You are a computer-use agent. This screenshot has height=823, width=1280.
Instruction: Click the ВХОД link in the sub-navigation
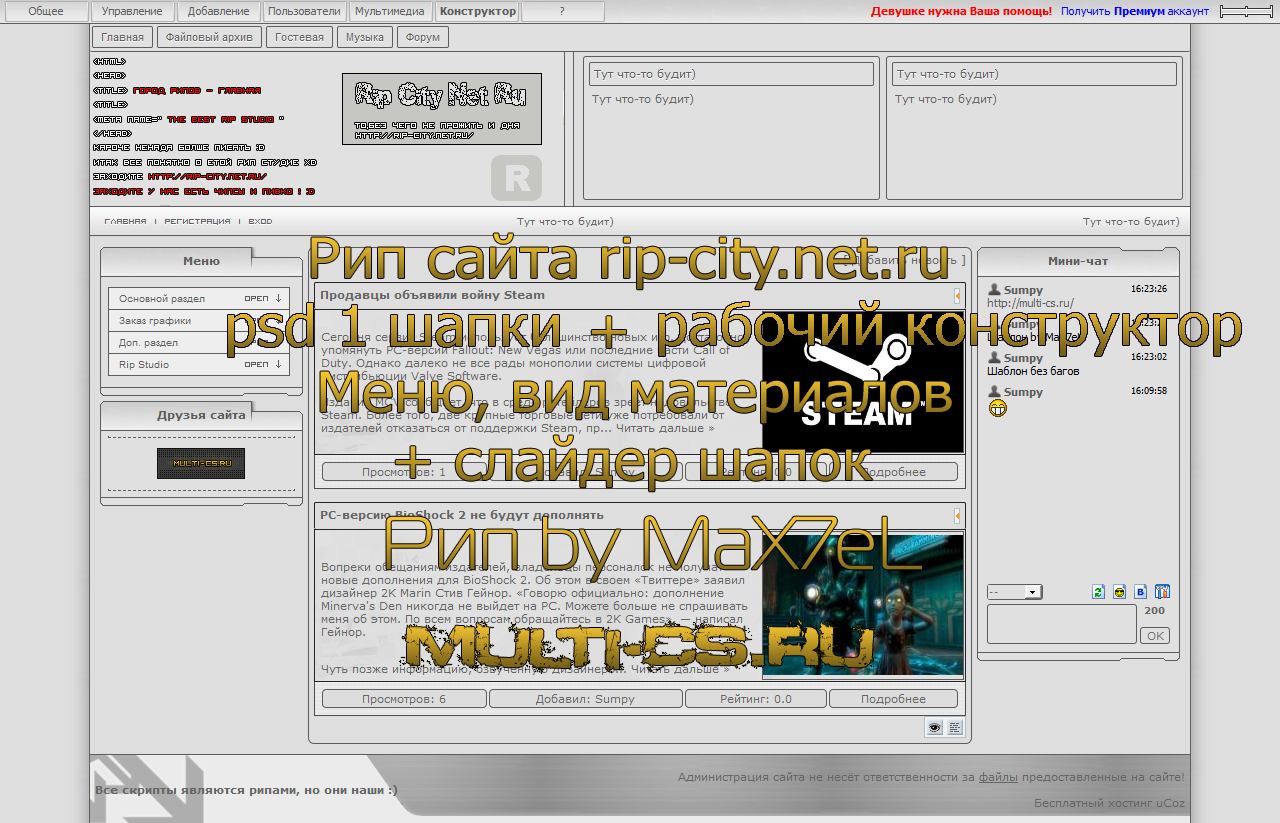[260, 221]
